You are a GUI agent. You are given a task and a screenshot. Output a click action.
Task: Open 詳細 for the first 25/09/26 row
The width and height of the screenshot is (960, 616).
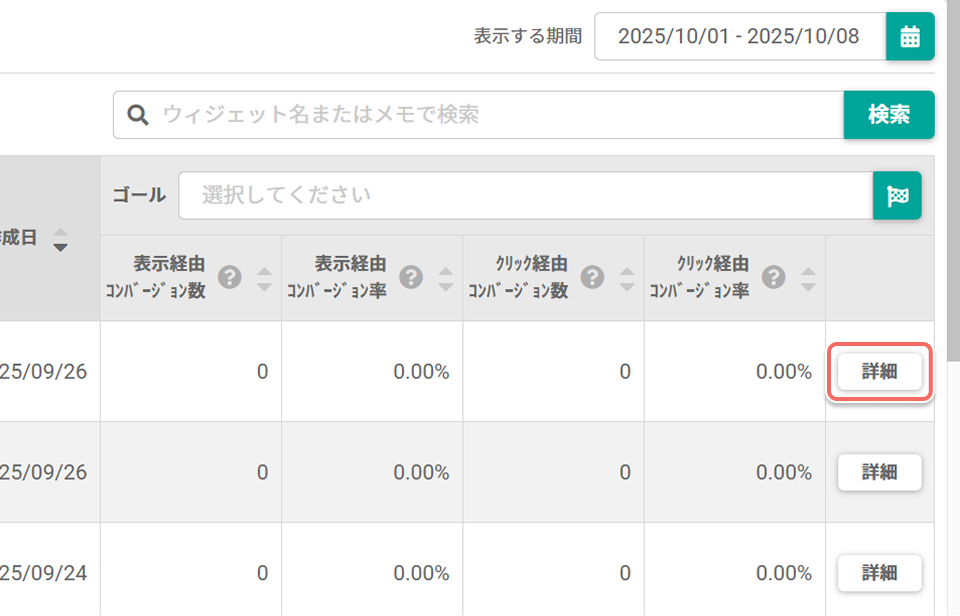(880, 372)
